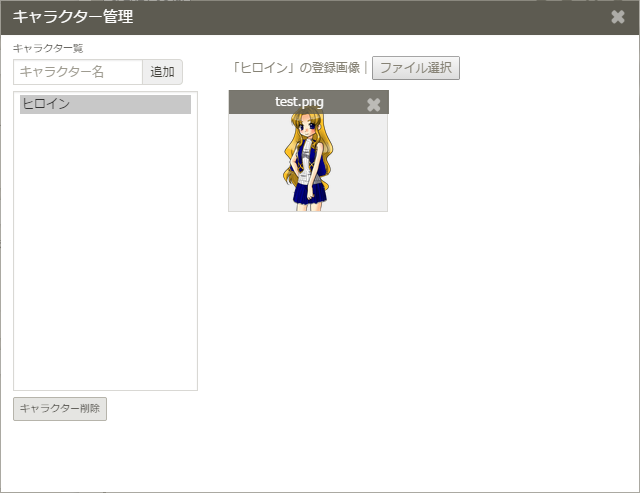
Task: Click the 「ヒロイン」の登録画像 label
Action: click(296, 68)
